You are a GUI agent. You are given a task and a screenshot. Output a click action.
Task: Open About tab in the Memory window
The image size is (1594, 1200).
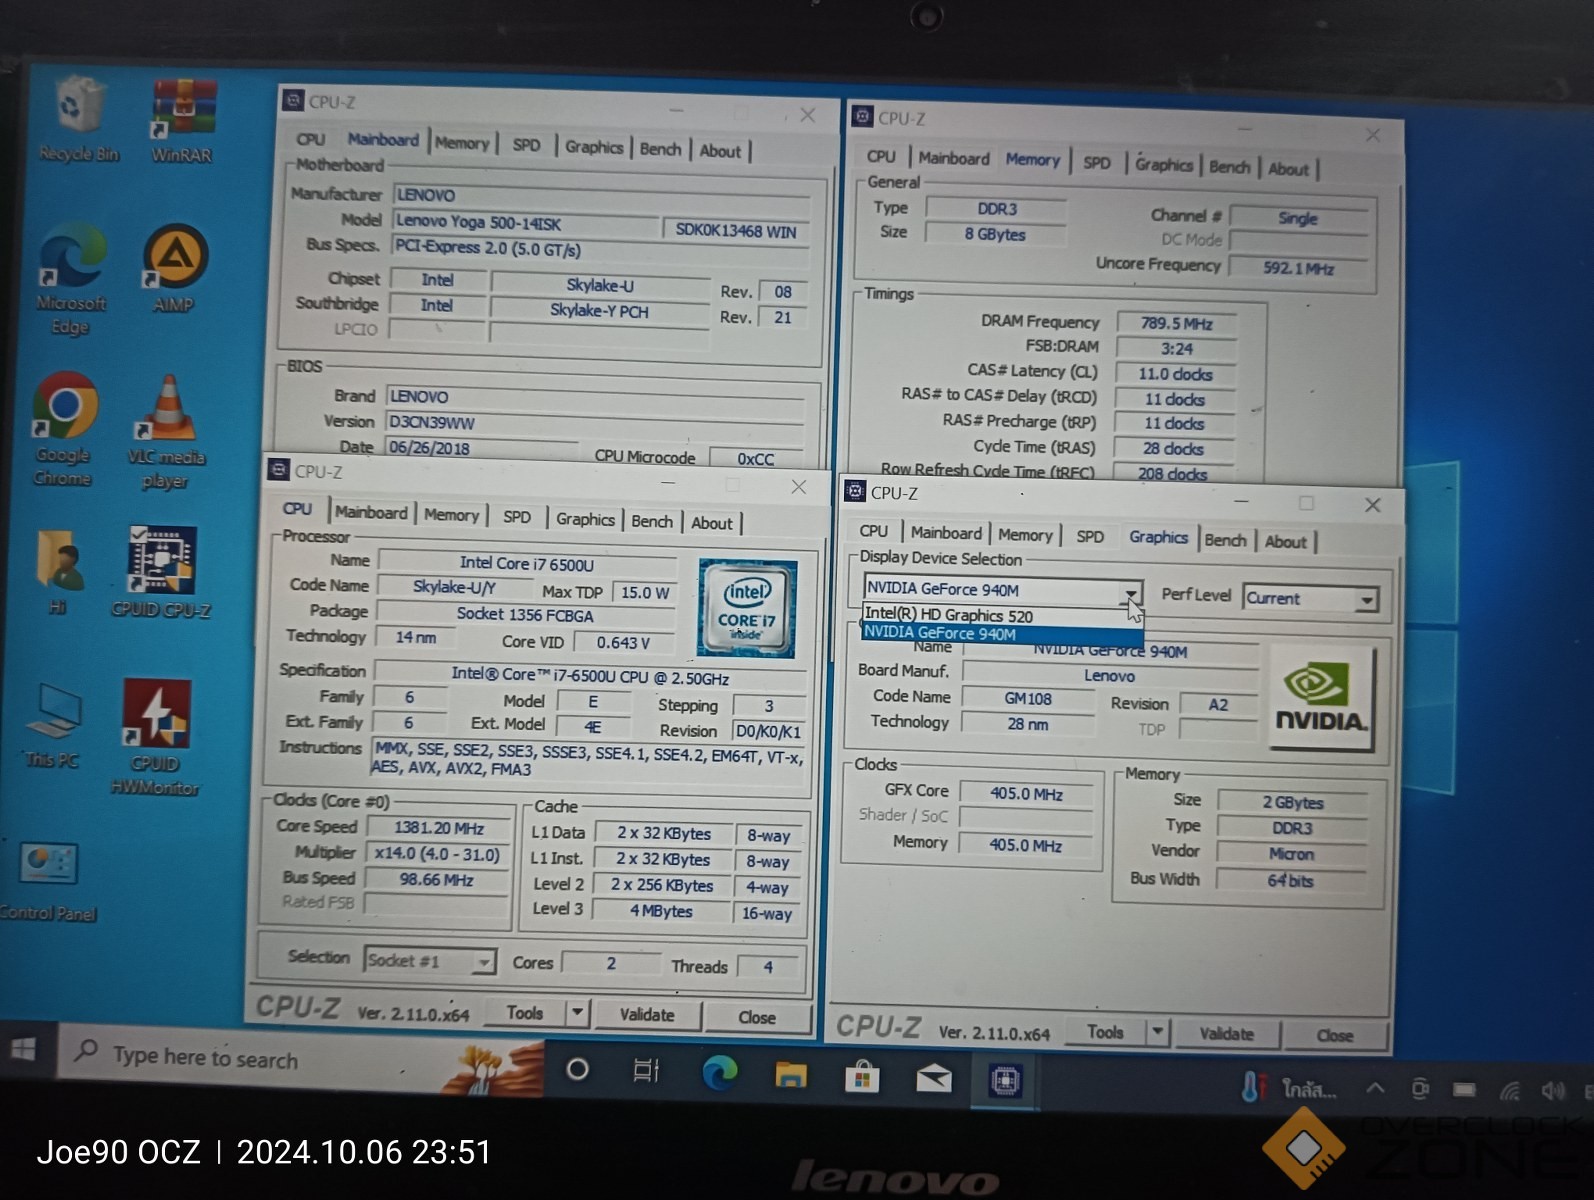coord(1288,169)
